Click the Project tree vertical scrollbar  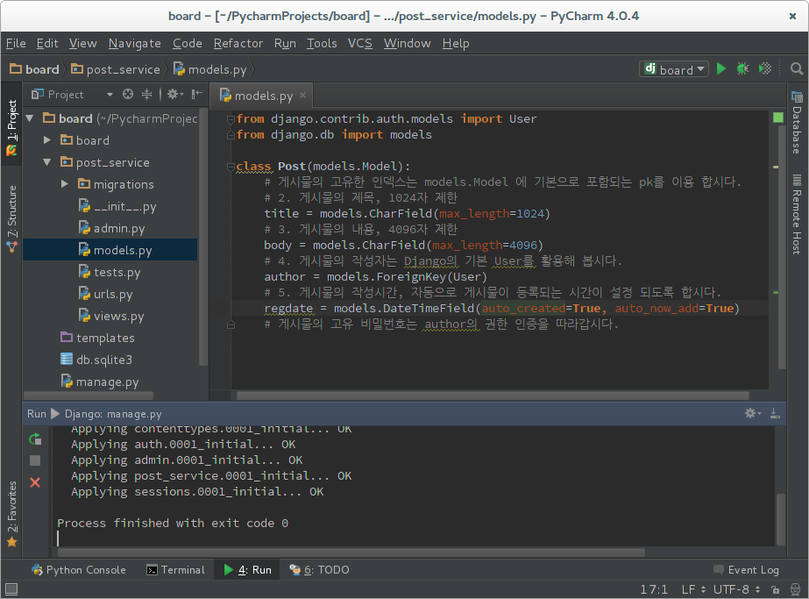[x=203, y=237]
